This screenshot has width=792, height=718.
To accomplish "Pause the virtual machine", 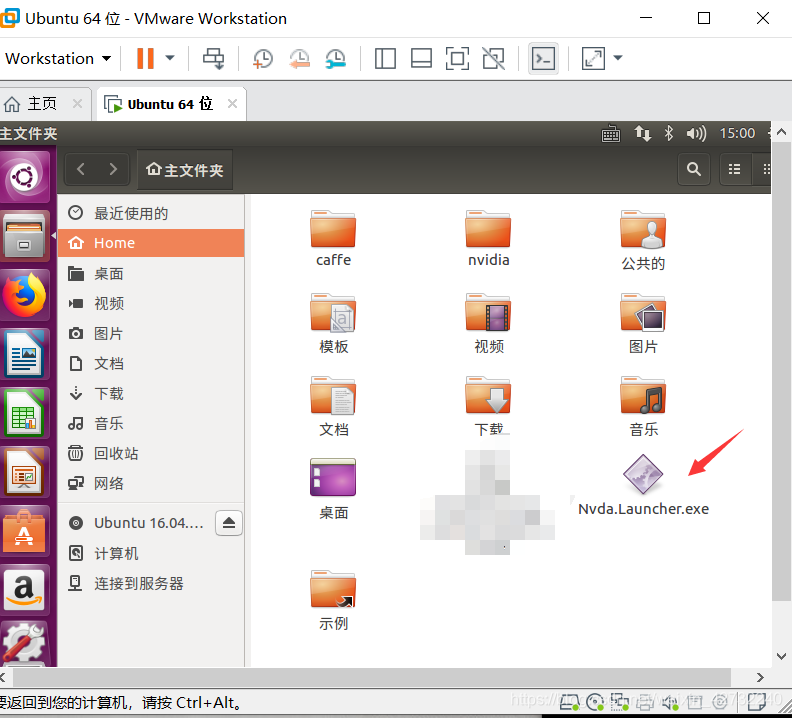I will click(145, 58).
